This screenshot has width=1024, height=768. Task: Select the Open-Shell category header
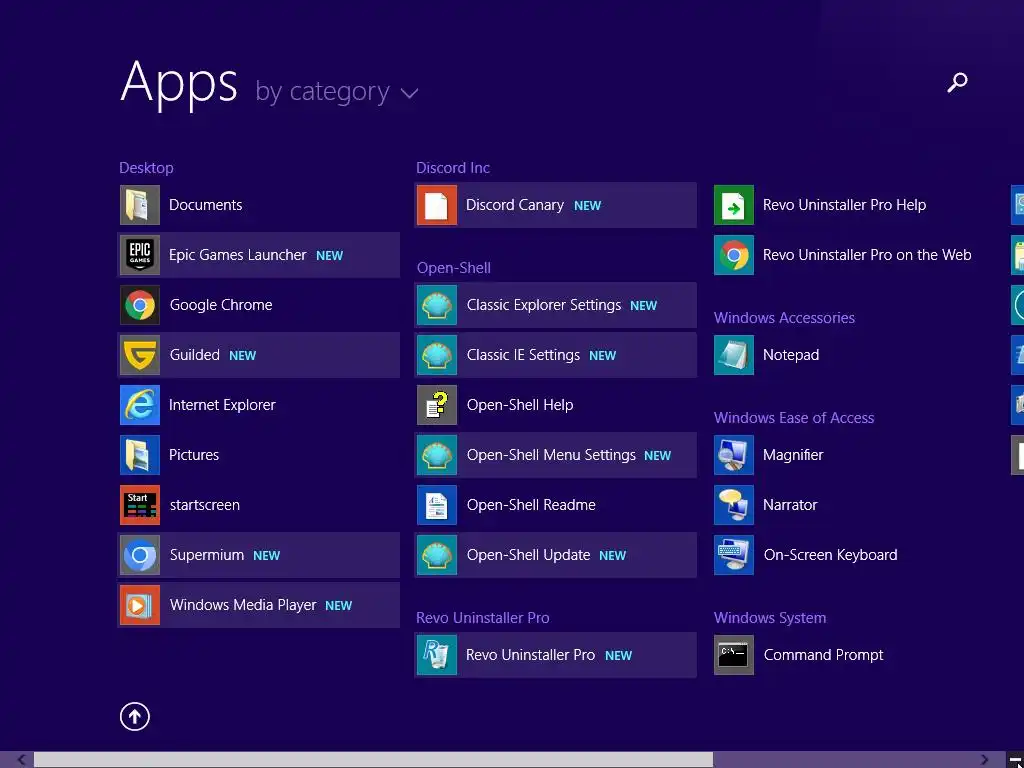pos(454,268)
